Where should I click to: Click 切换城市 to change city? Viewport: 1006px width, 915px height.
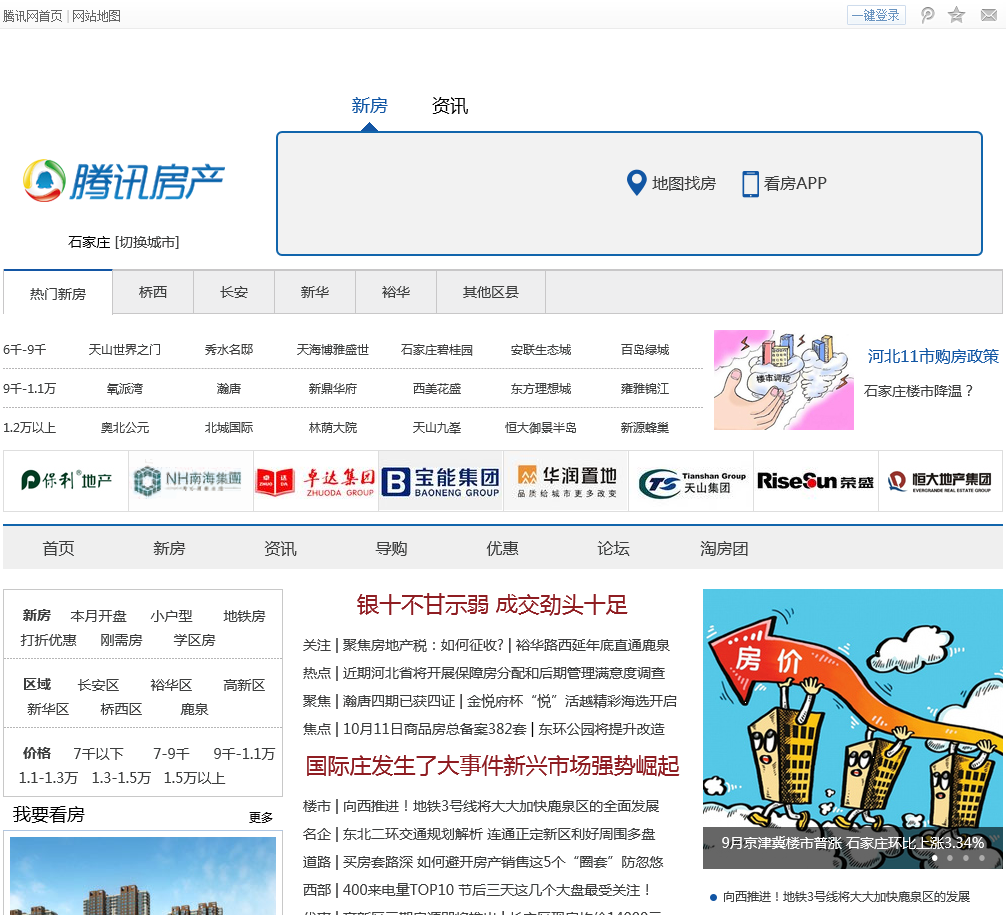147,242
